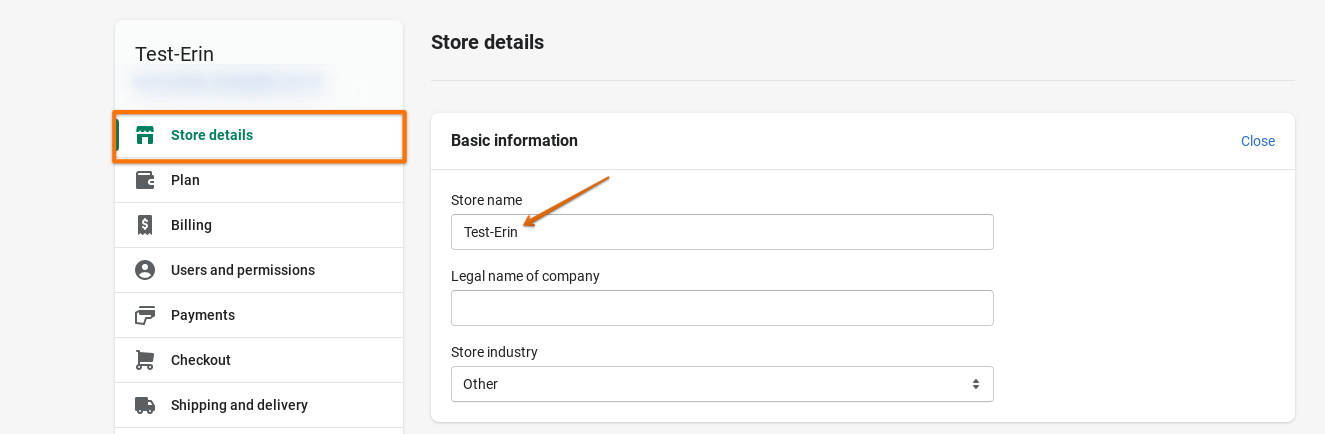Select Shipping and delivery label

239,405
